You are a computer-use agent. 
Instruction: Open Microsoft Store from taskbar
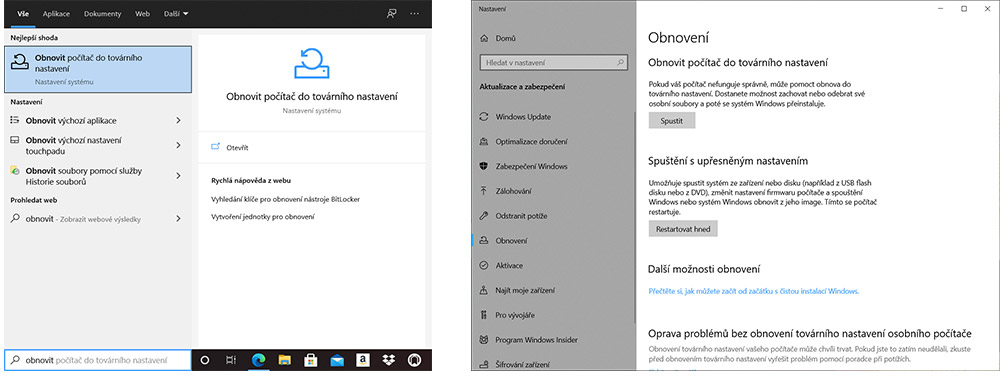click(x=311, y=360)
